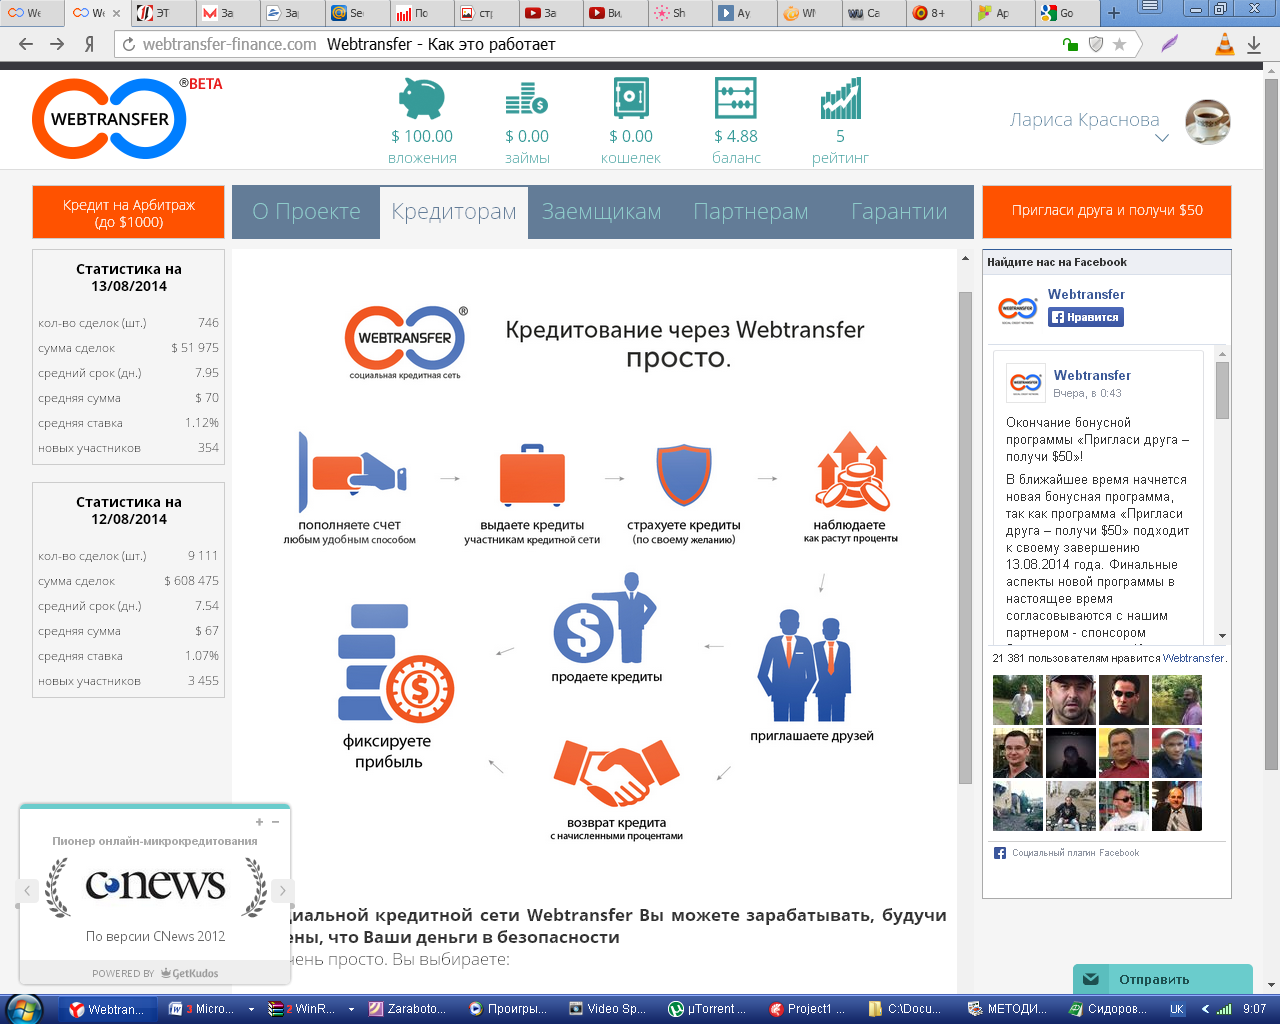
Task: Click the Webtransfer post title in Facebook feed
Action: point(1092,375)
